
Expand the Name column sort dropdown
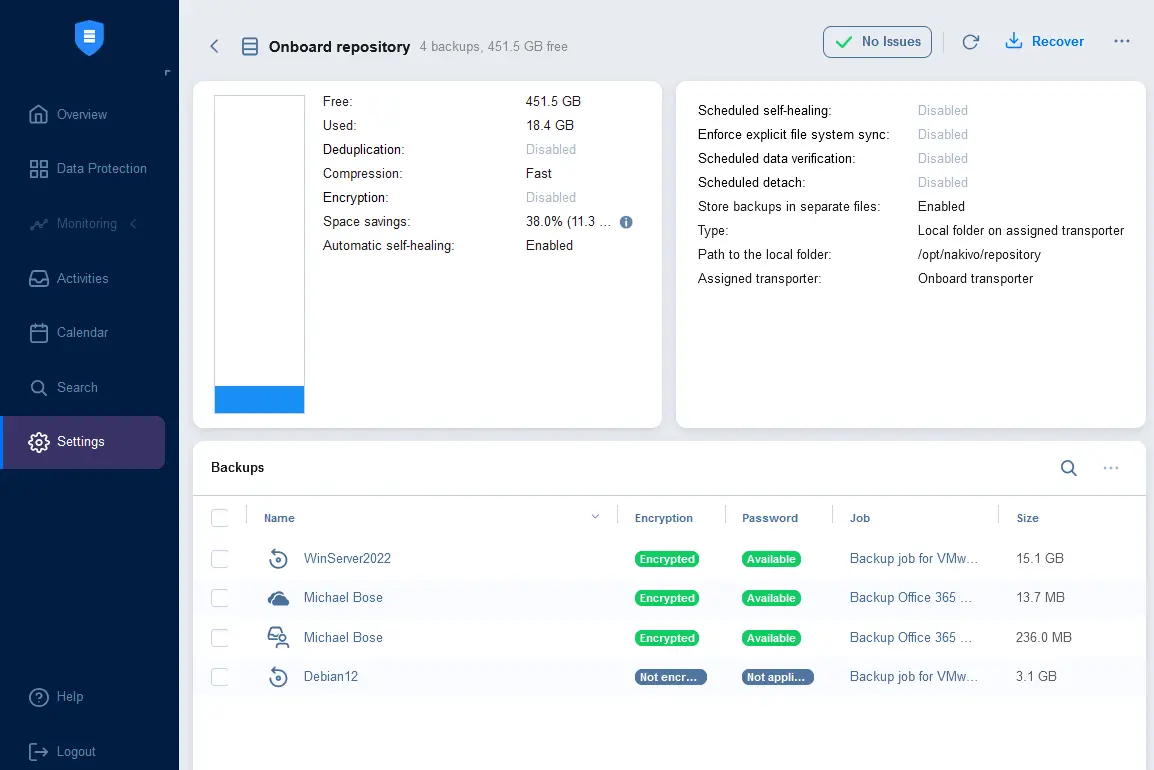point(595,517)
